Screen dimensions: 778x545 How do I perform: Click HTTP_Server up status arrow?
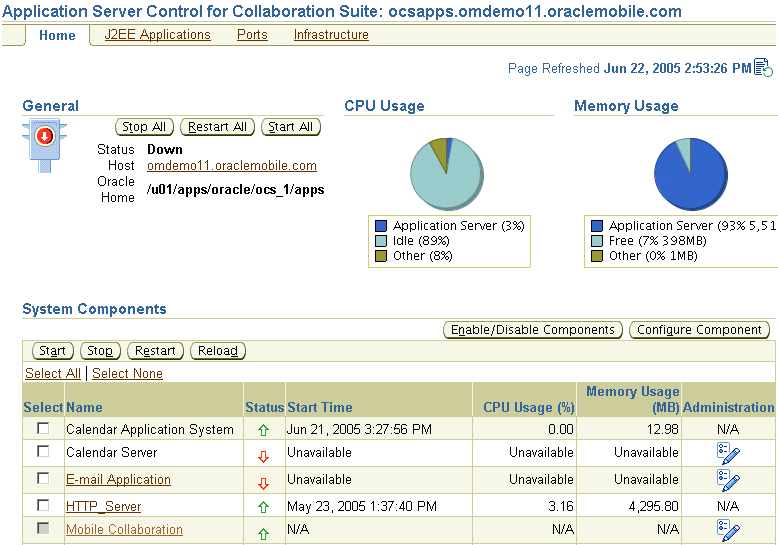click(x=263, y=508)
